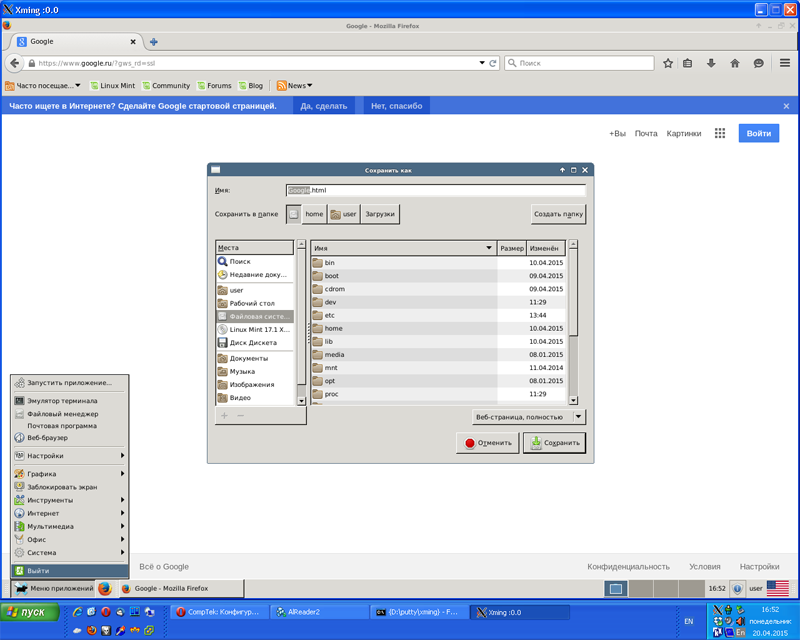This screenshot has width=800, height=640.
Task: Click the Создать папку button
Action: point(558,214)
